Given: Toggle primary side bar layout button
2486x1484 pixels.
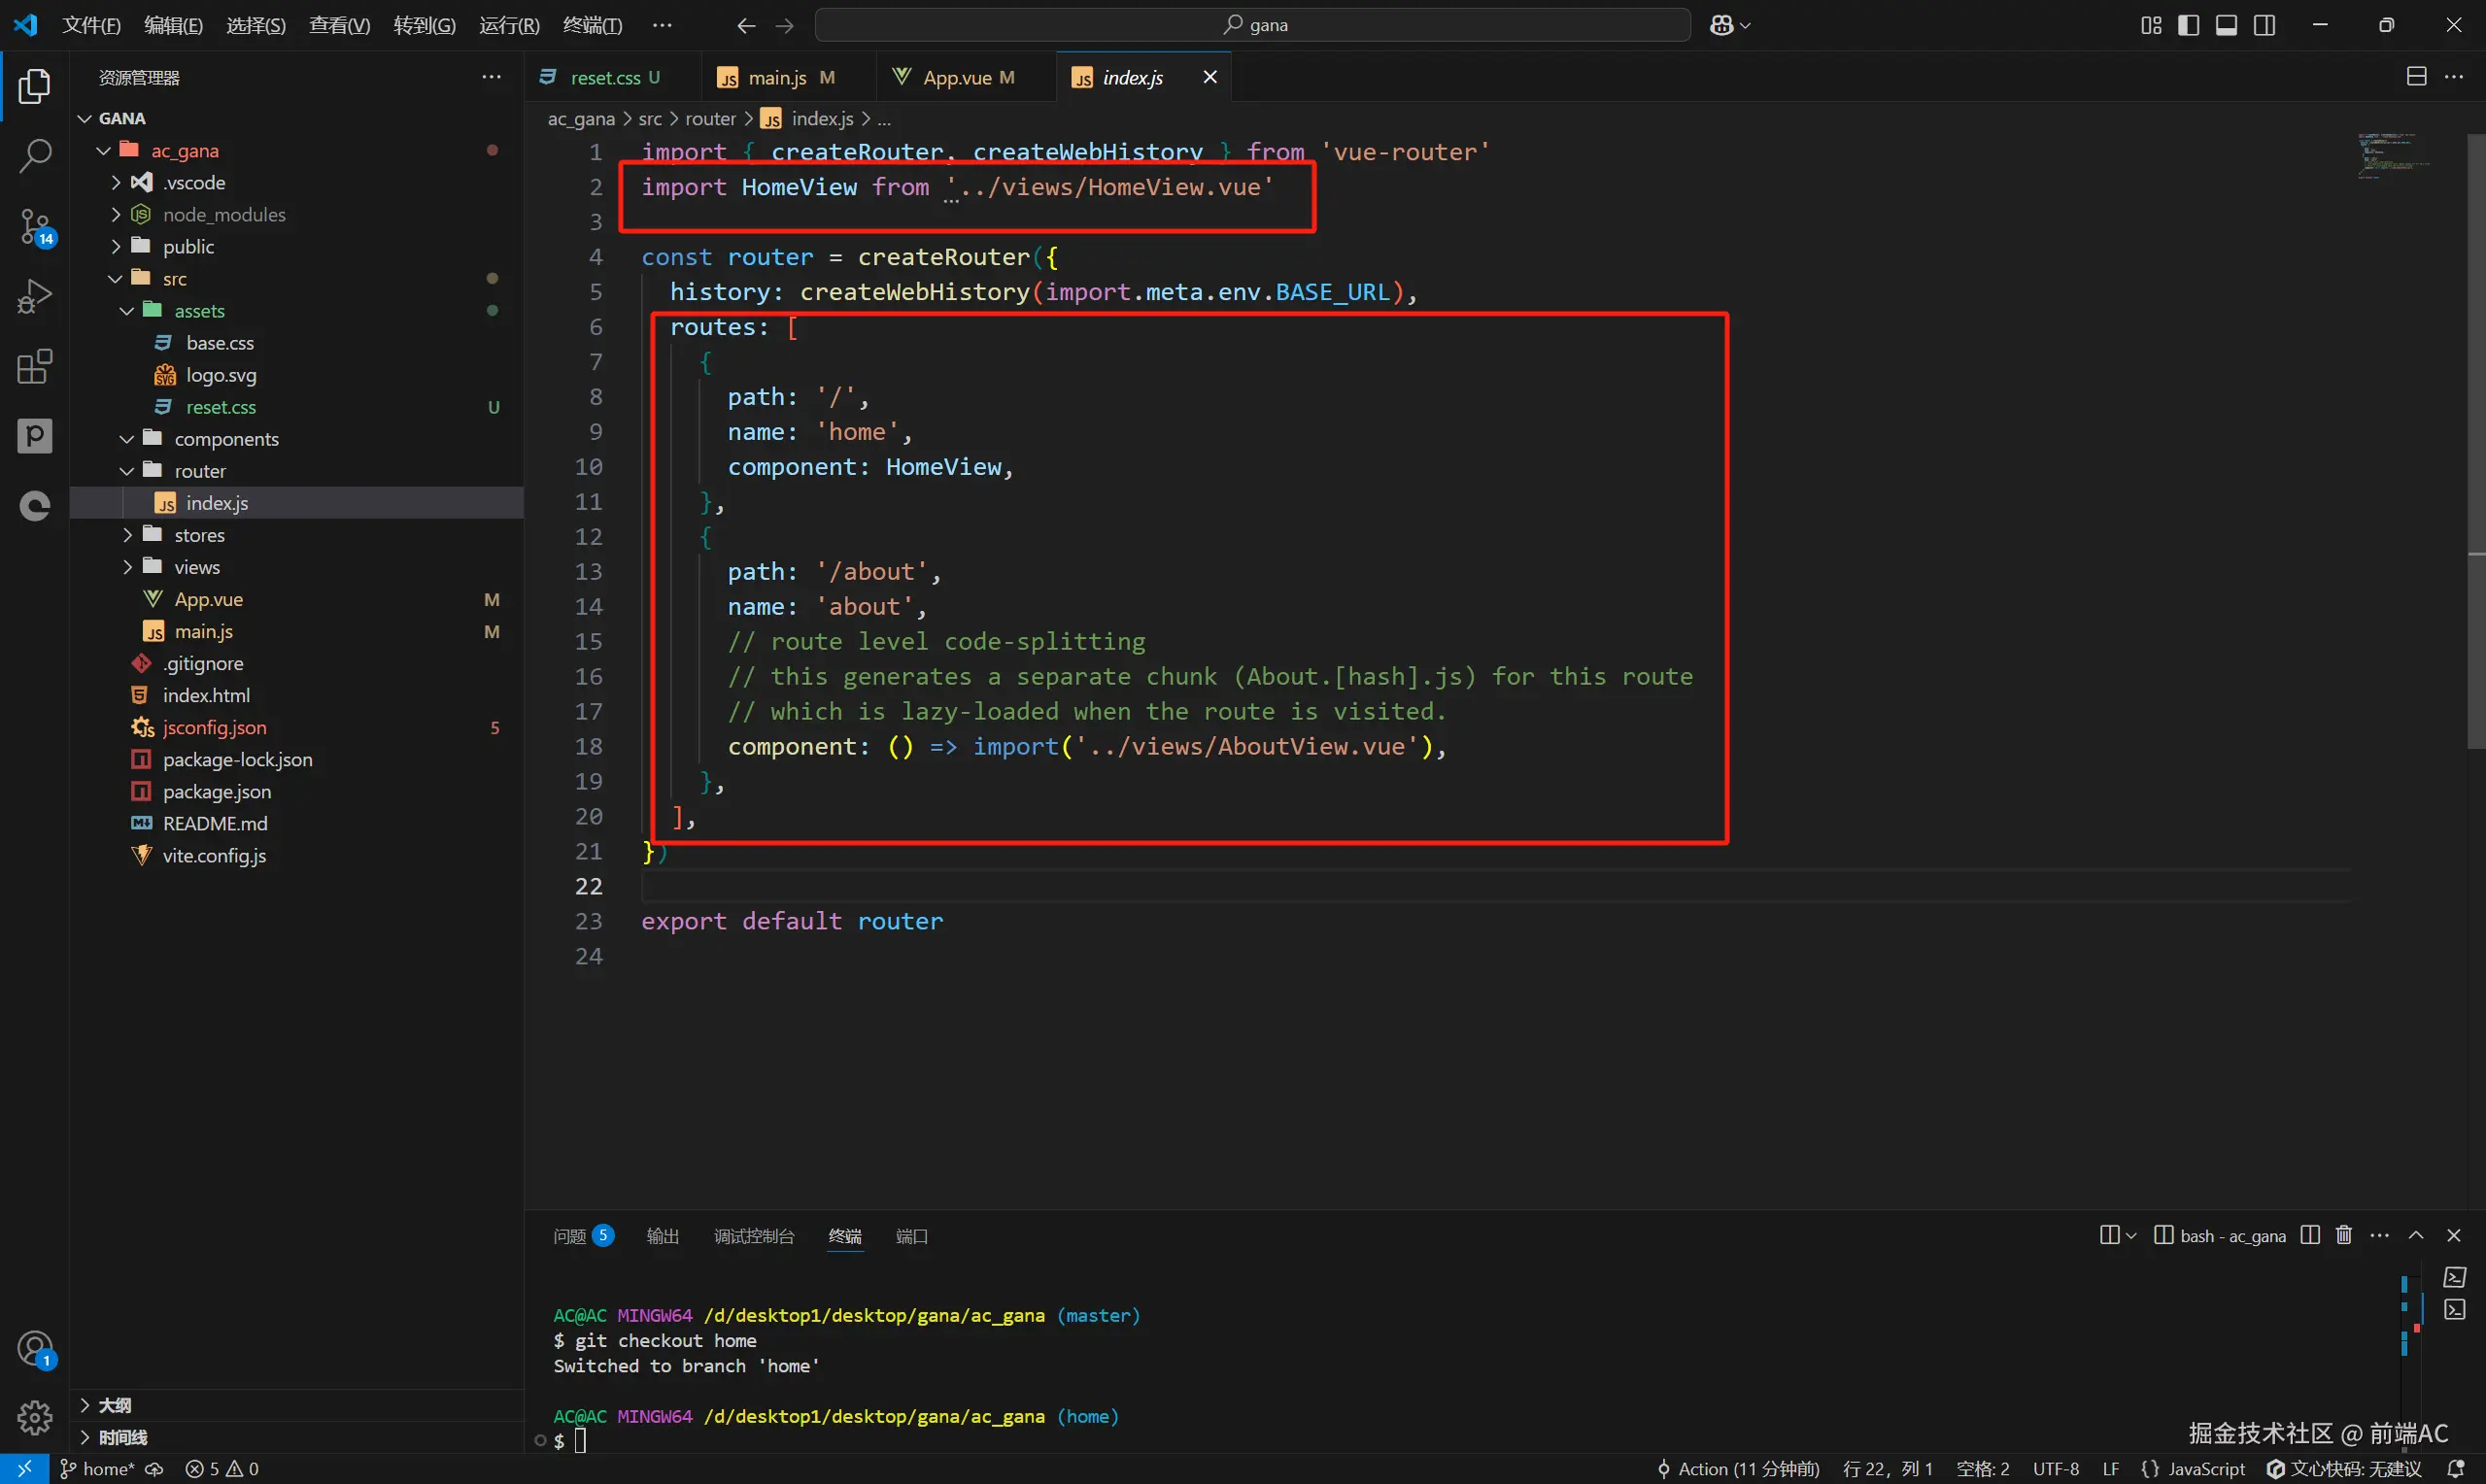Looking at the screenshot, I should click(2188, 25).
